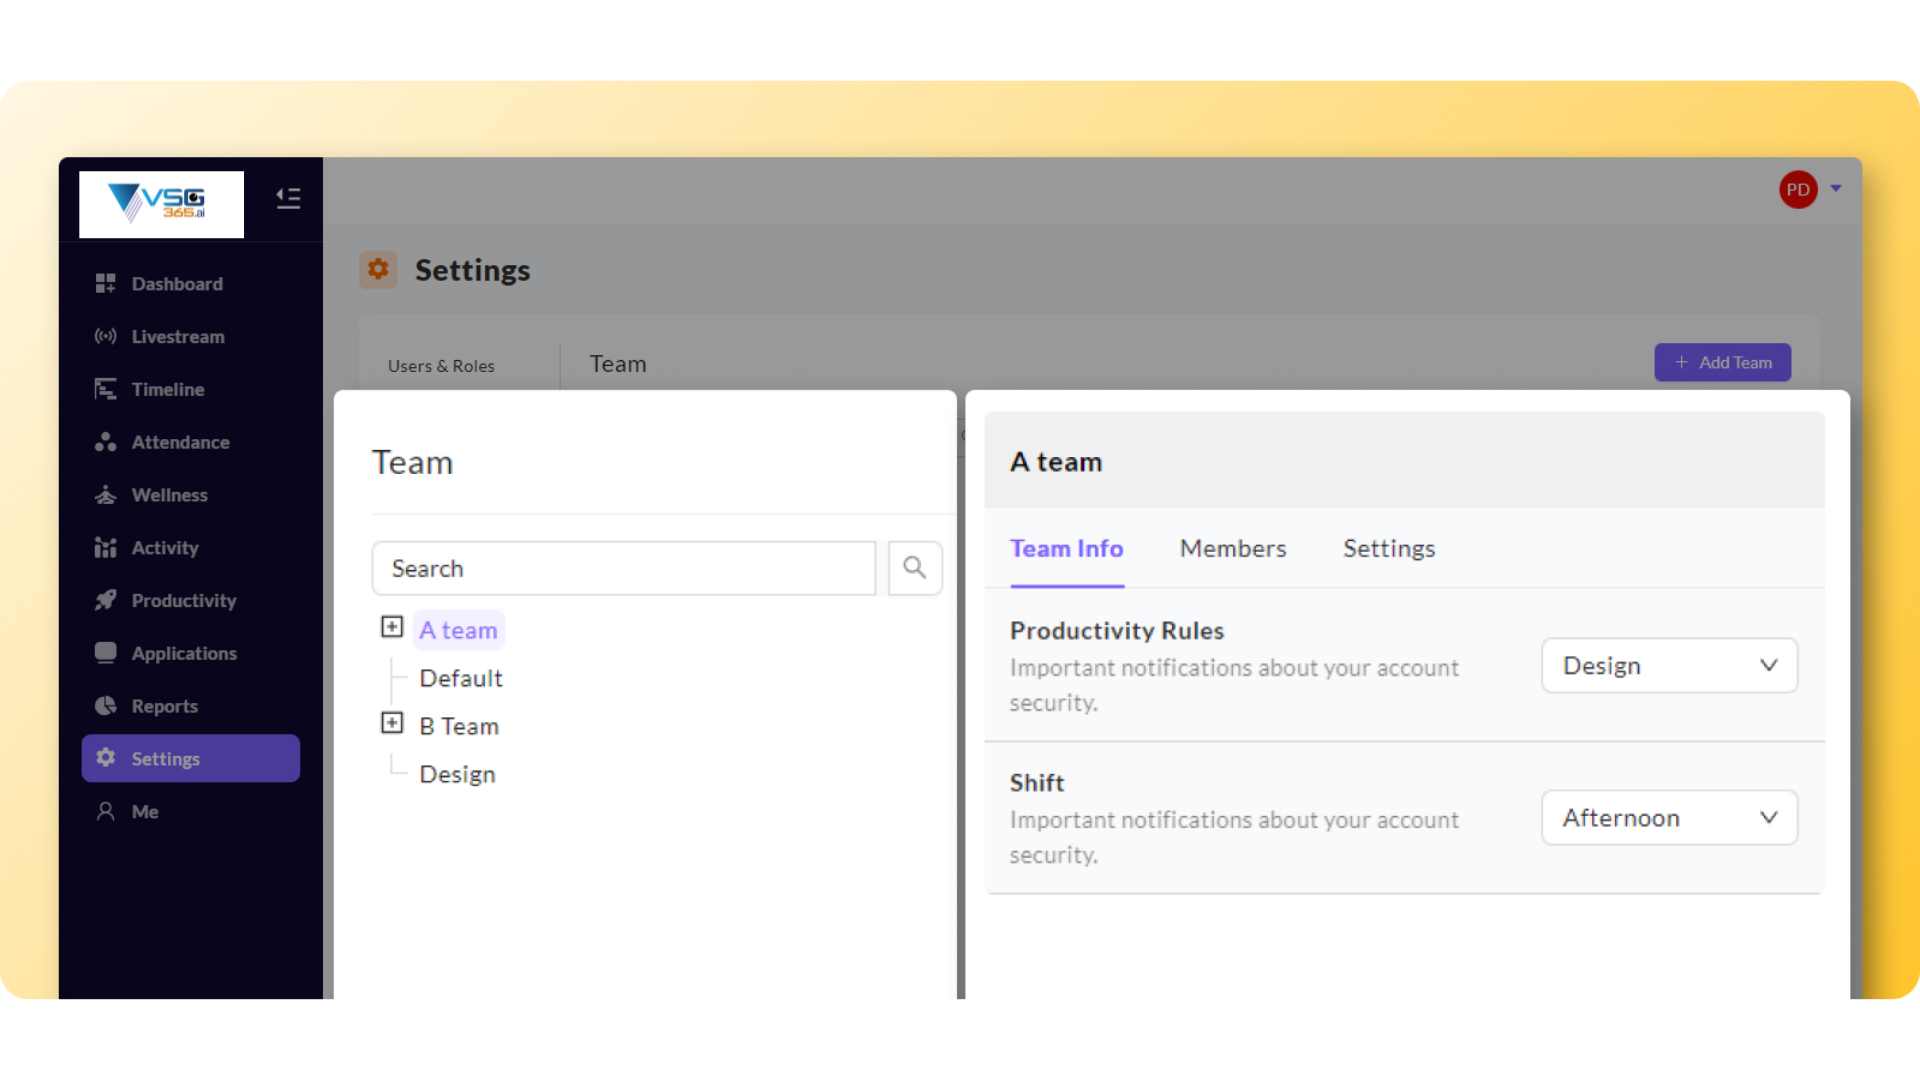This screenshot has height=1080, width=1920.
Task: Click the Reports pie chart icon
Action: (105, 706)
